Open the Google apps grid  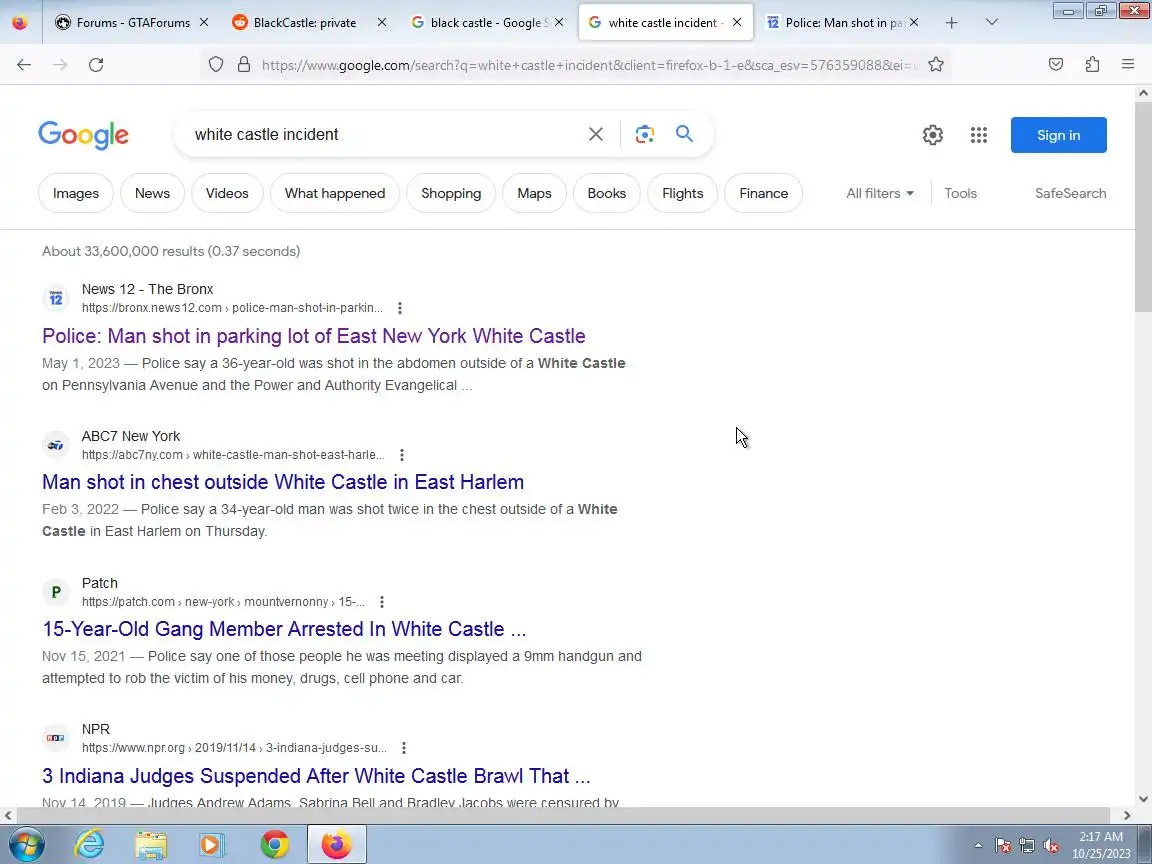point(979,135)
